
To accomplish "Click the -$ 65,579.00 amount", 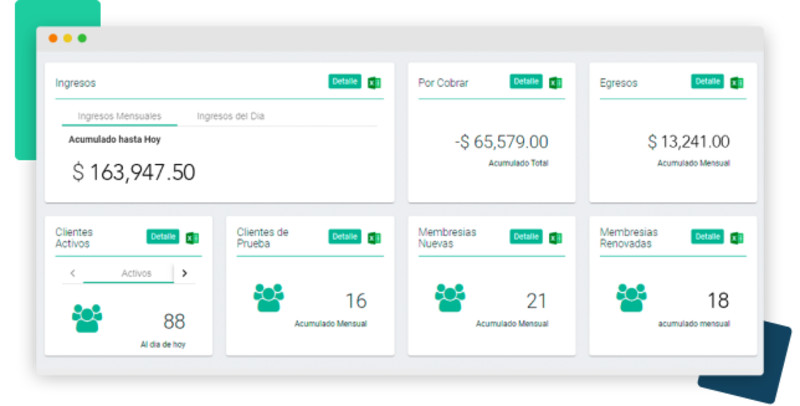I will pos(502,142).
